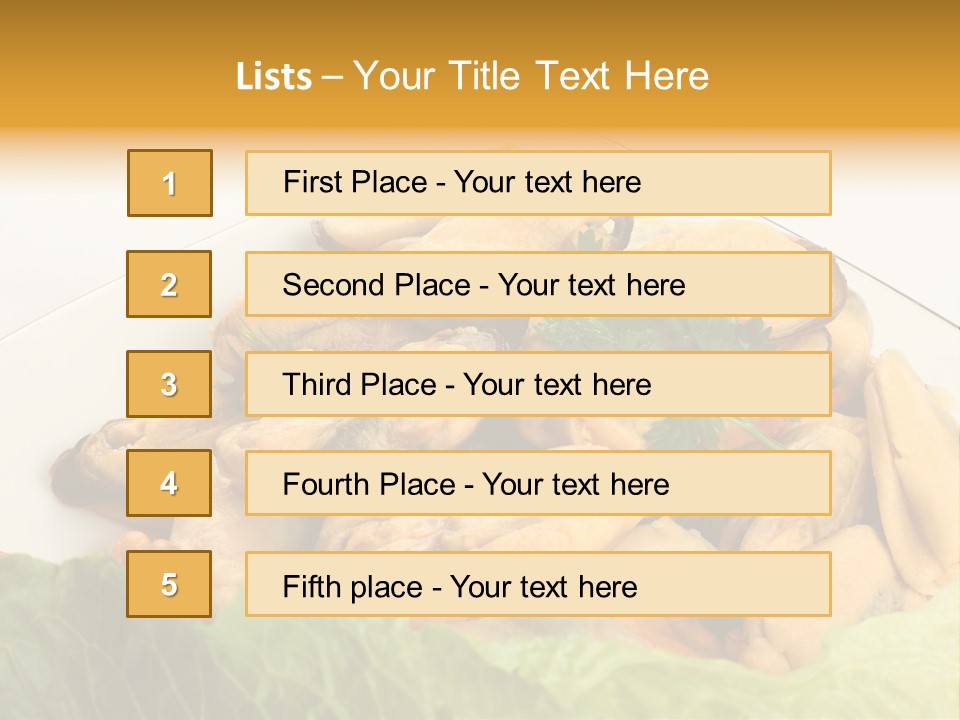Click the bold word Lists in title
The image size is (960, 720).
pos(274,77)
